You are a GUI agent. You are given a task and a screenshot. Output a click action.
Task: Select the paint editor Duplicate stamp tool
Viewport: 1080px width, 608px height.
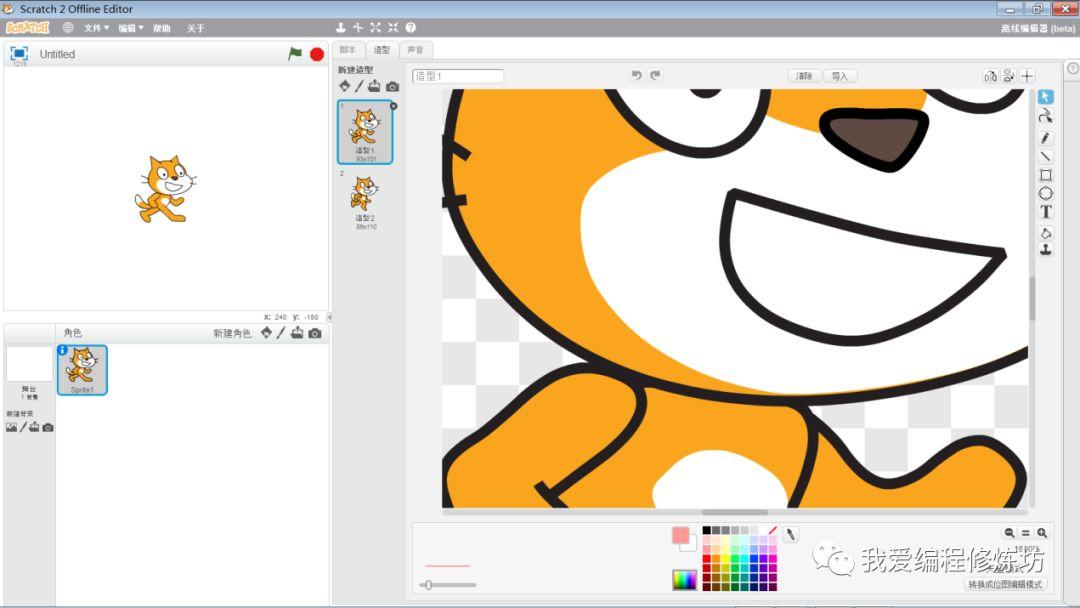coord(1046,250)
